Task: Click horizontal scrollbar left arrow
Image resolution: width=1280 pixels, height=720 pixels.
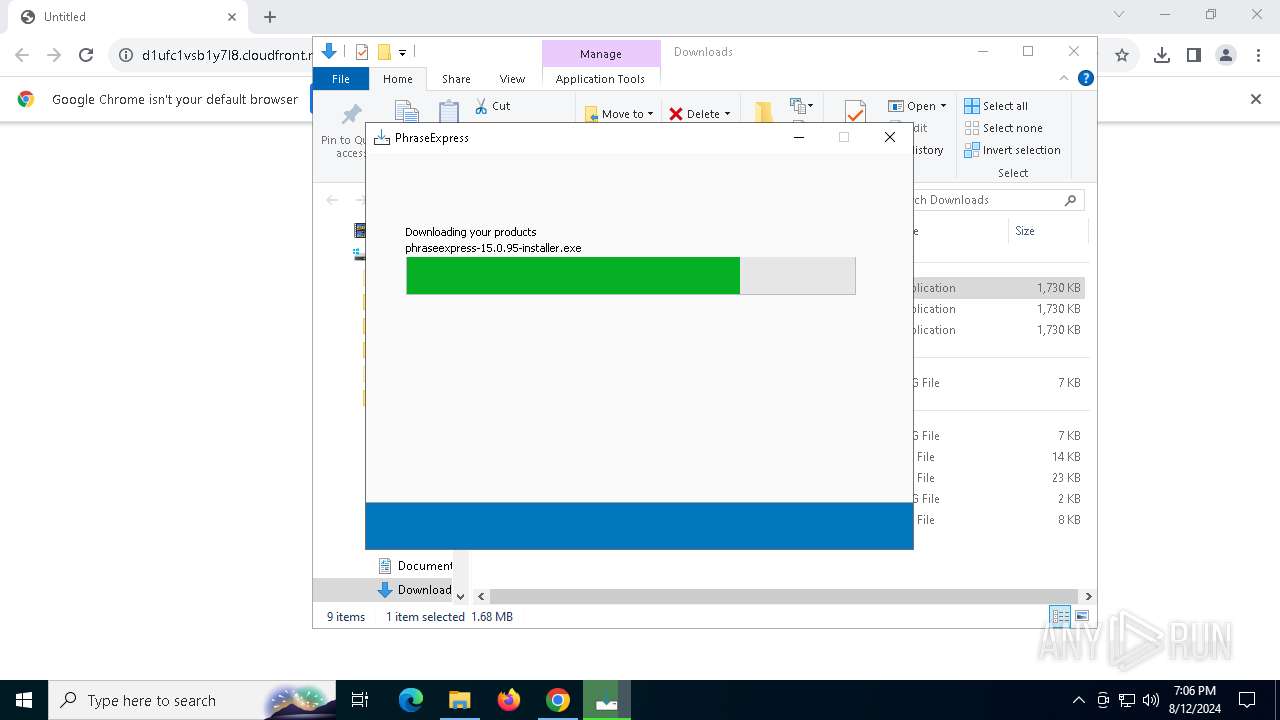Action: coord(481,596)
